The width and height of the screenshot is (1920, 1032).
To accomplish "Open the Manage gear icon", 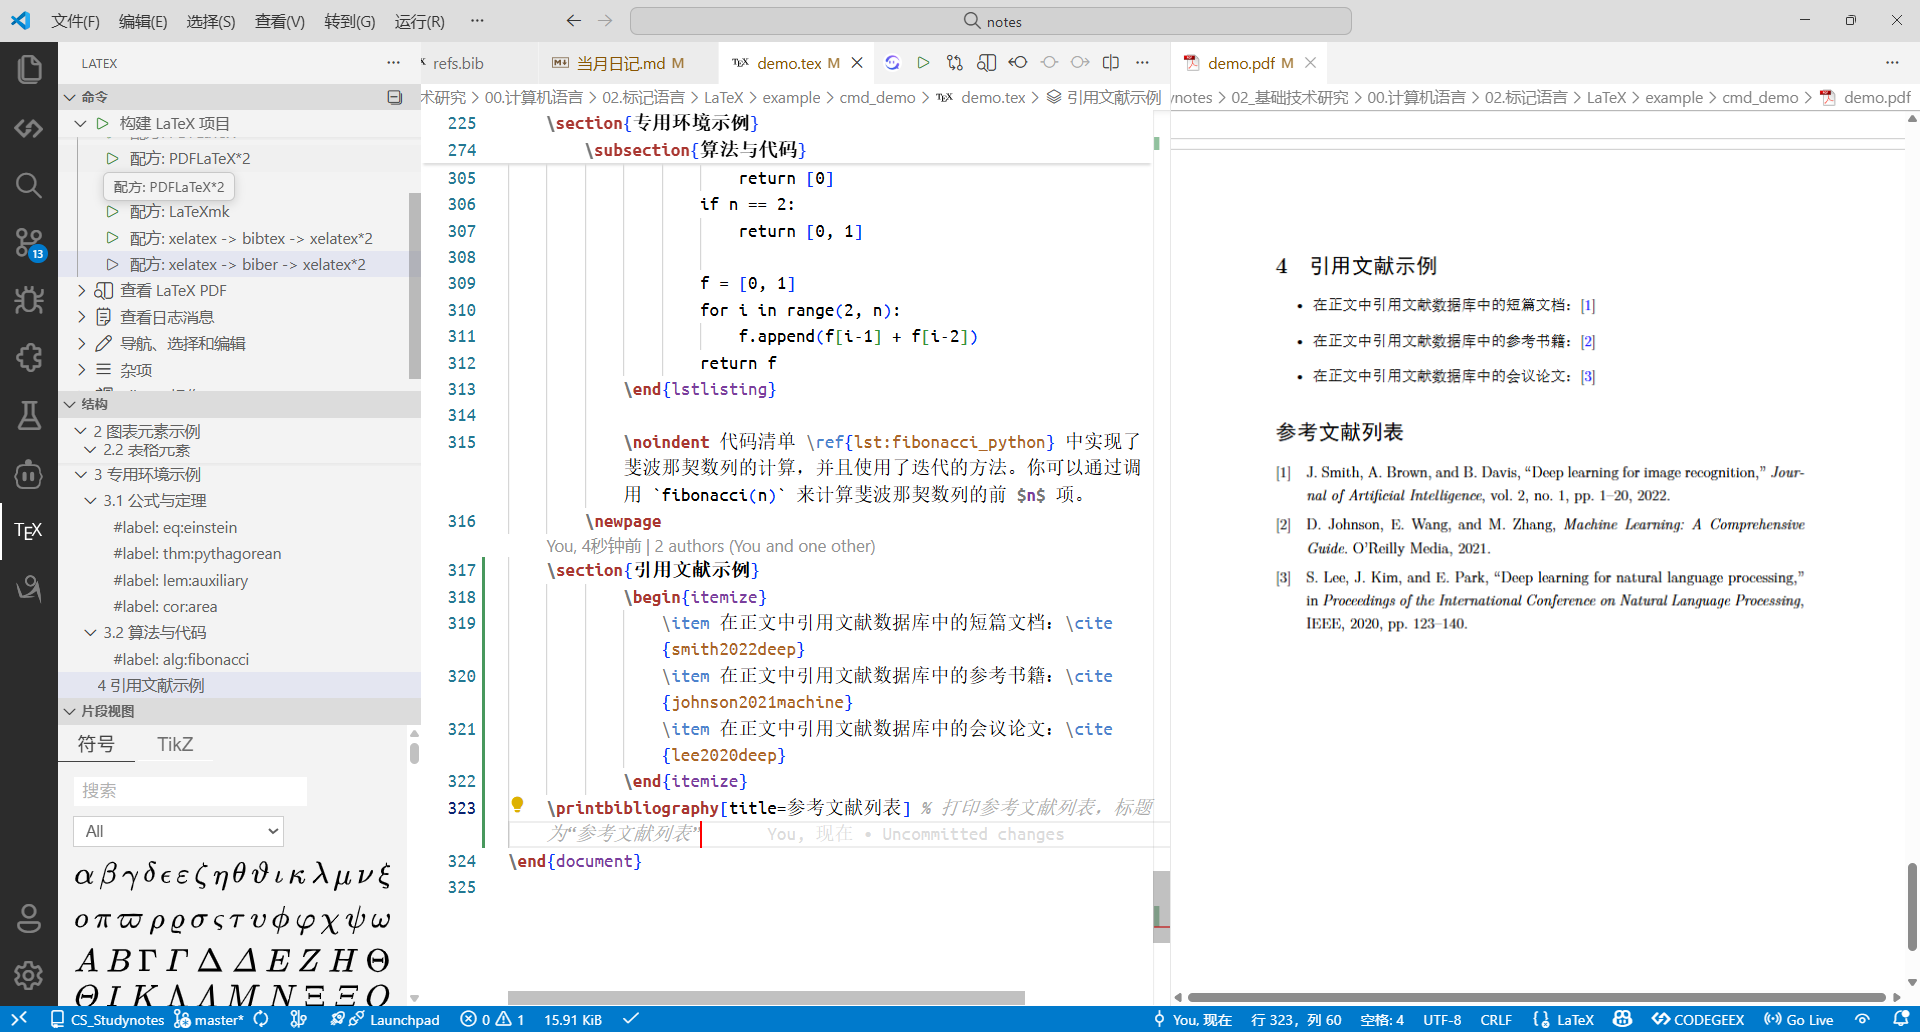I will 29,975.
